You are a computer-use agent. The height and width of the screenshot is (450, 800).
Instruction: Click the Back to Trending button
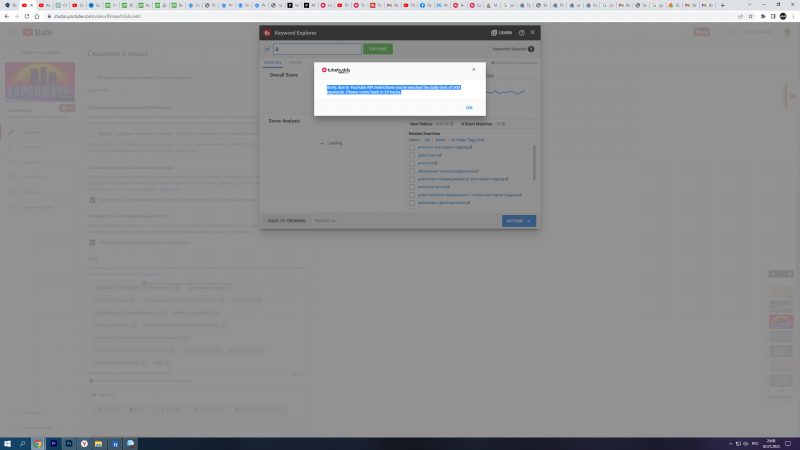(x=286, y=220)
